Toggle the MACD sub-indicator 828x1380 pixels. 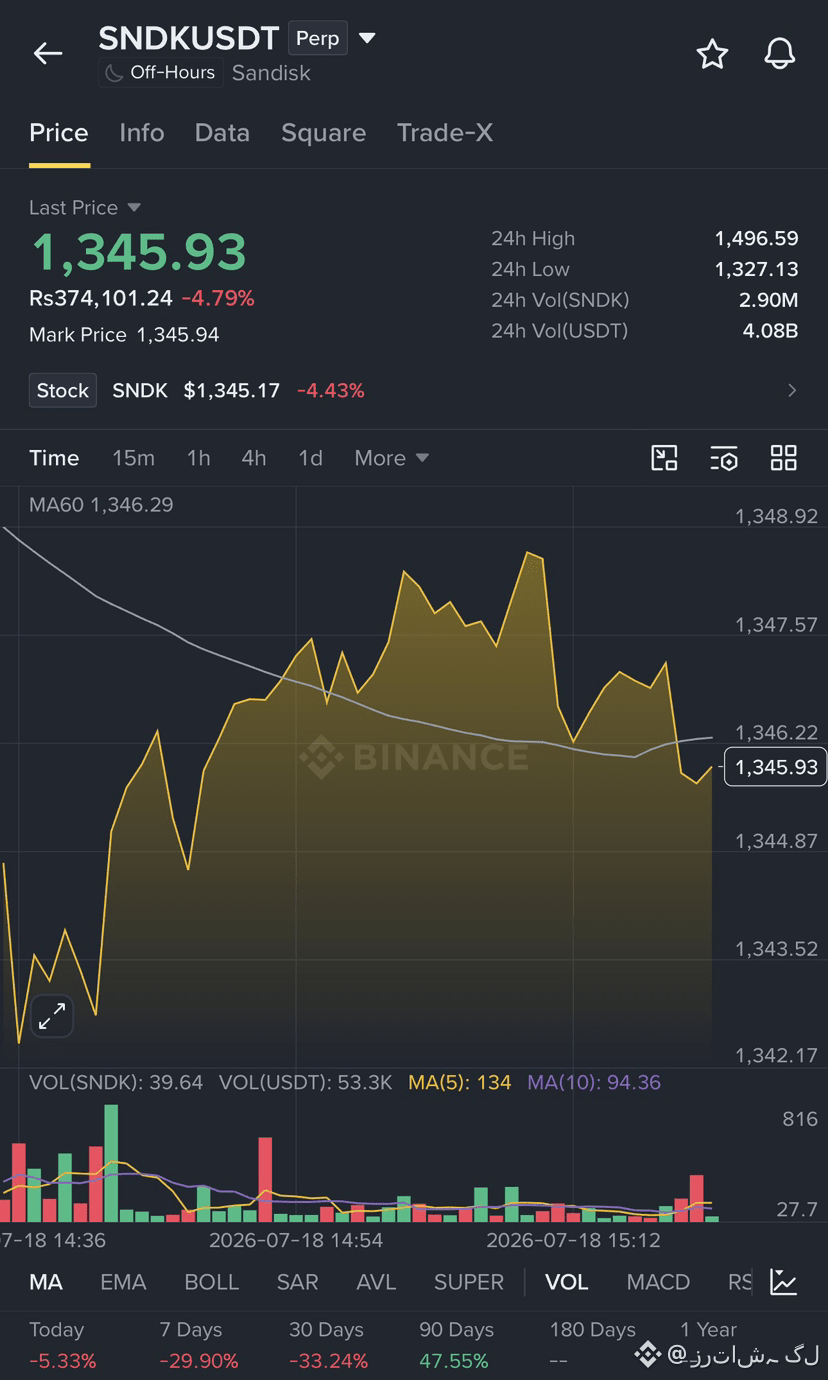point(658,1282)
